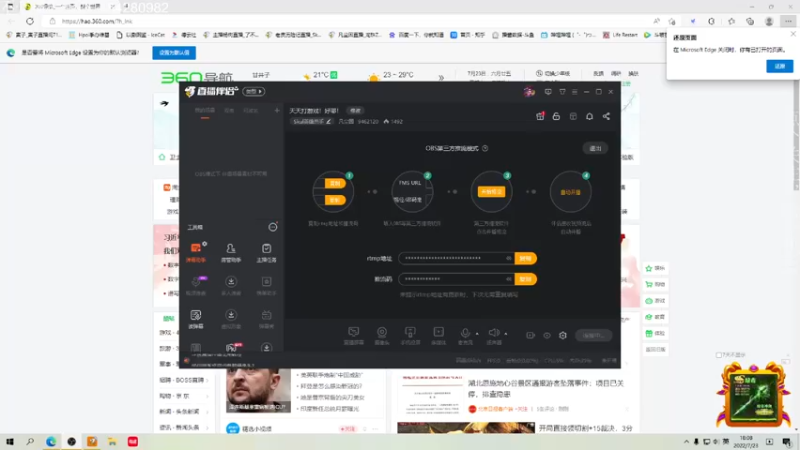The height and width of the screenshot is (450, 800).
Task: Click the highlighted tool in third toolbox row
Action: tap(196, 319)
